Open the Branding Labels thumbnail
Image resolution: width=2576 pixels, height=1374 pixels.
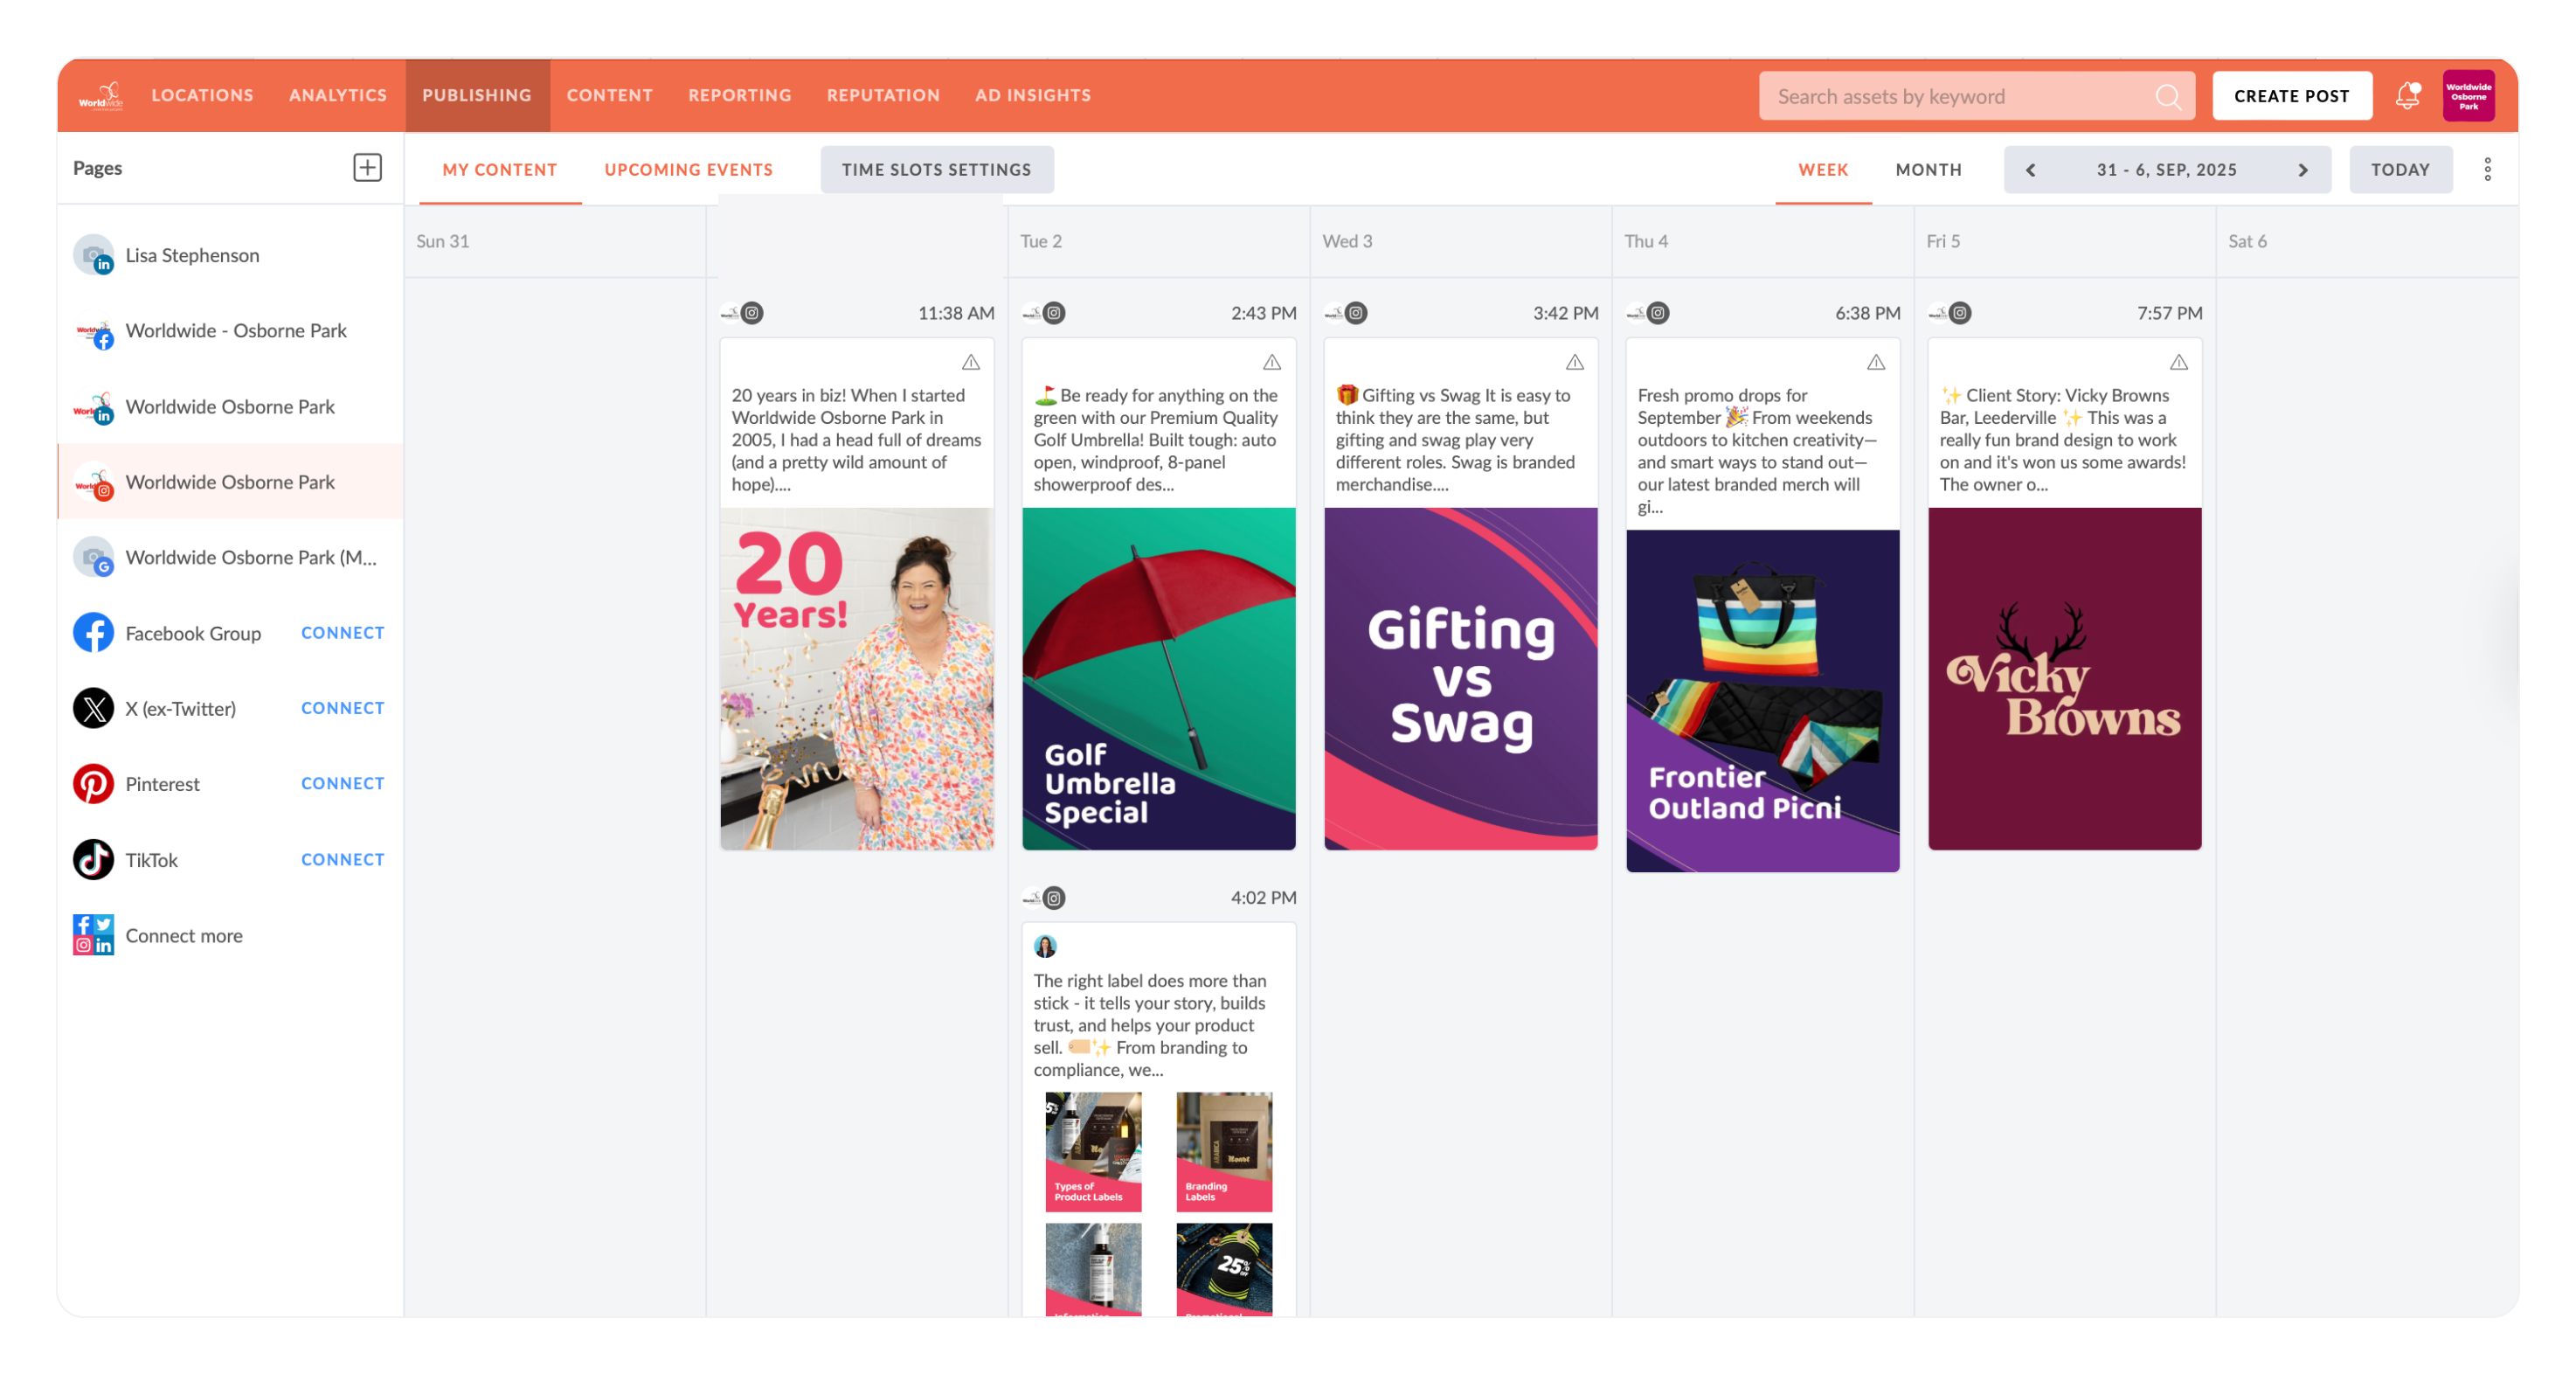click(1224, 1152)
